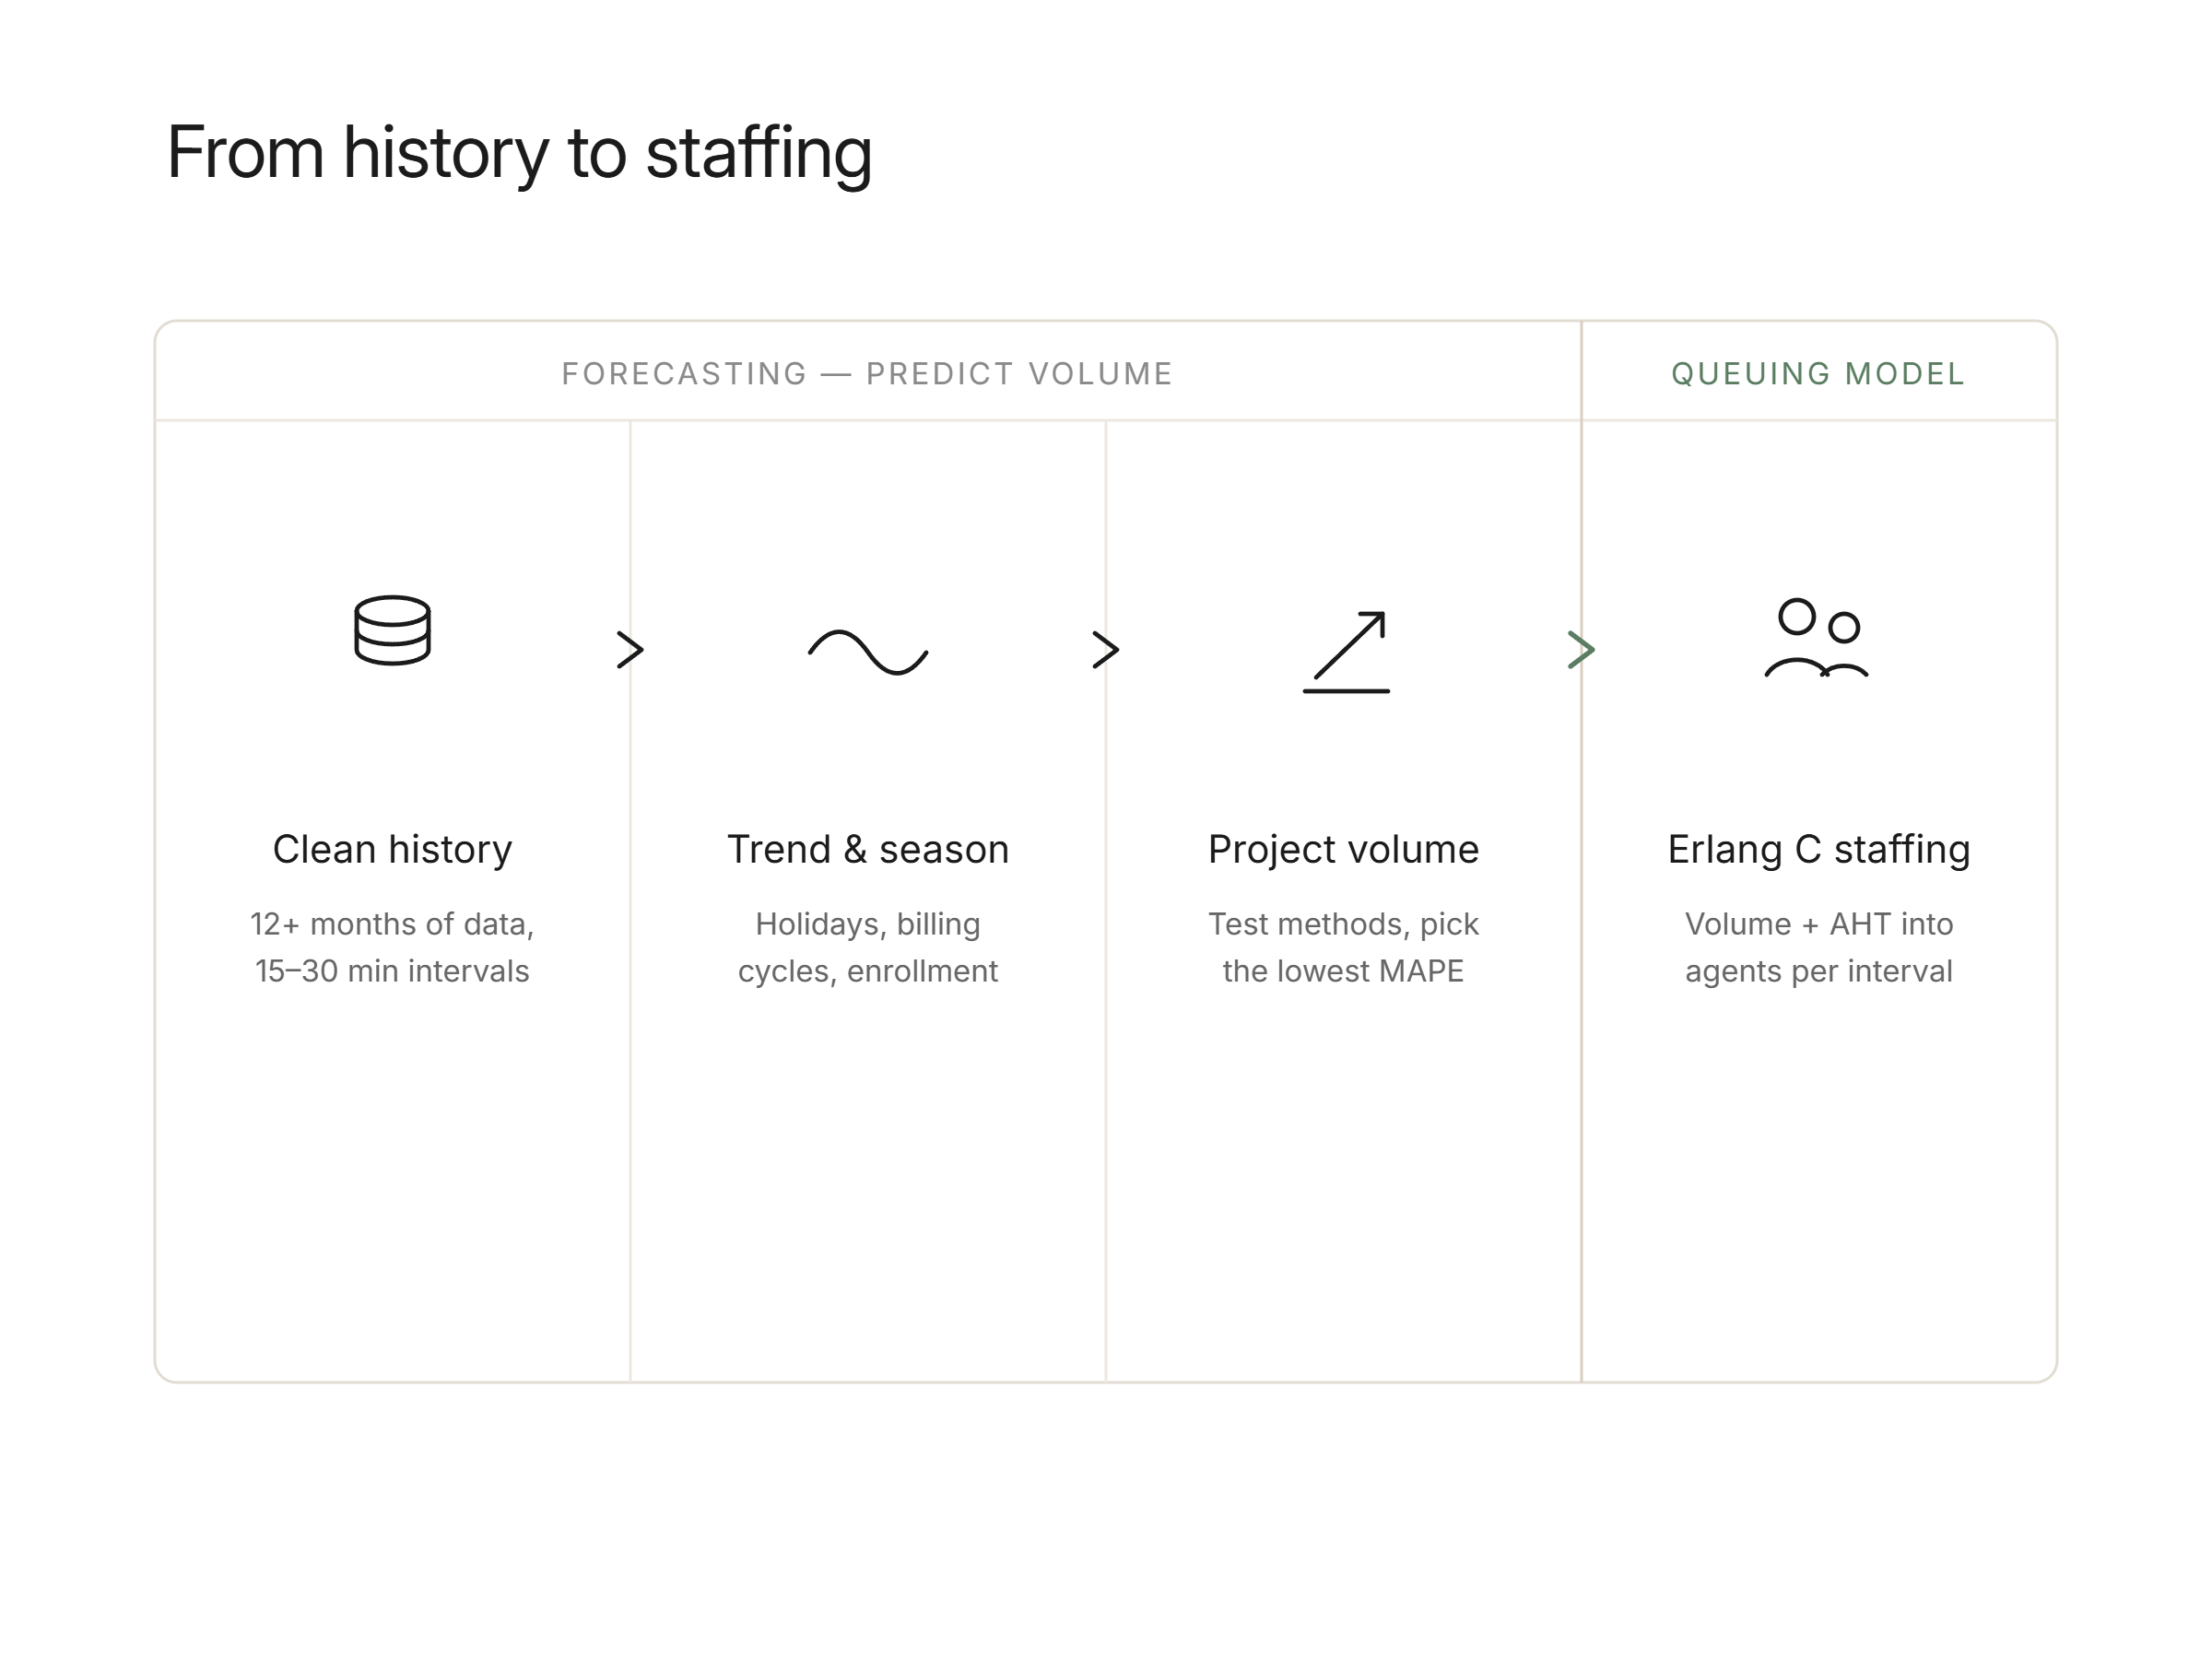Click the text 'Holidays, billing'
Viewport: 2212px width, 1659px height.
pyautogui.click(x=868, y=924)
